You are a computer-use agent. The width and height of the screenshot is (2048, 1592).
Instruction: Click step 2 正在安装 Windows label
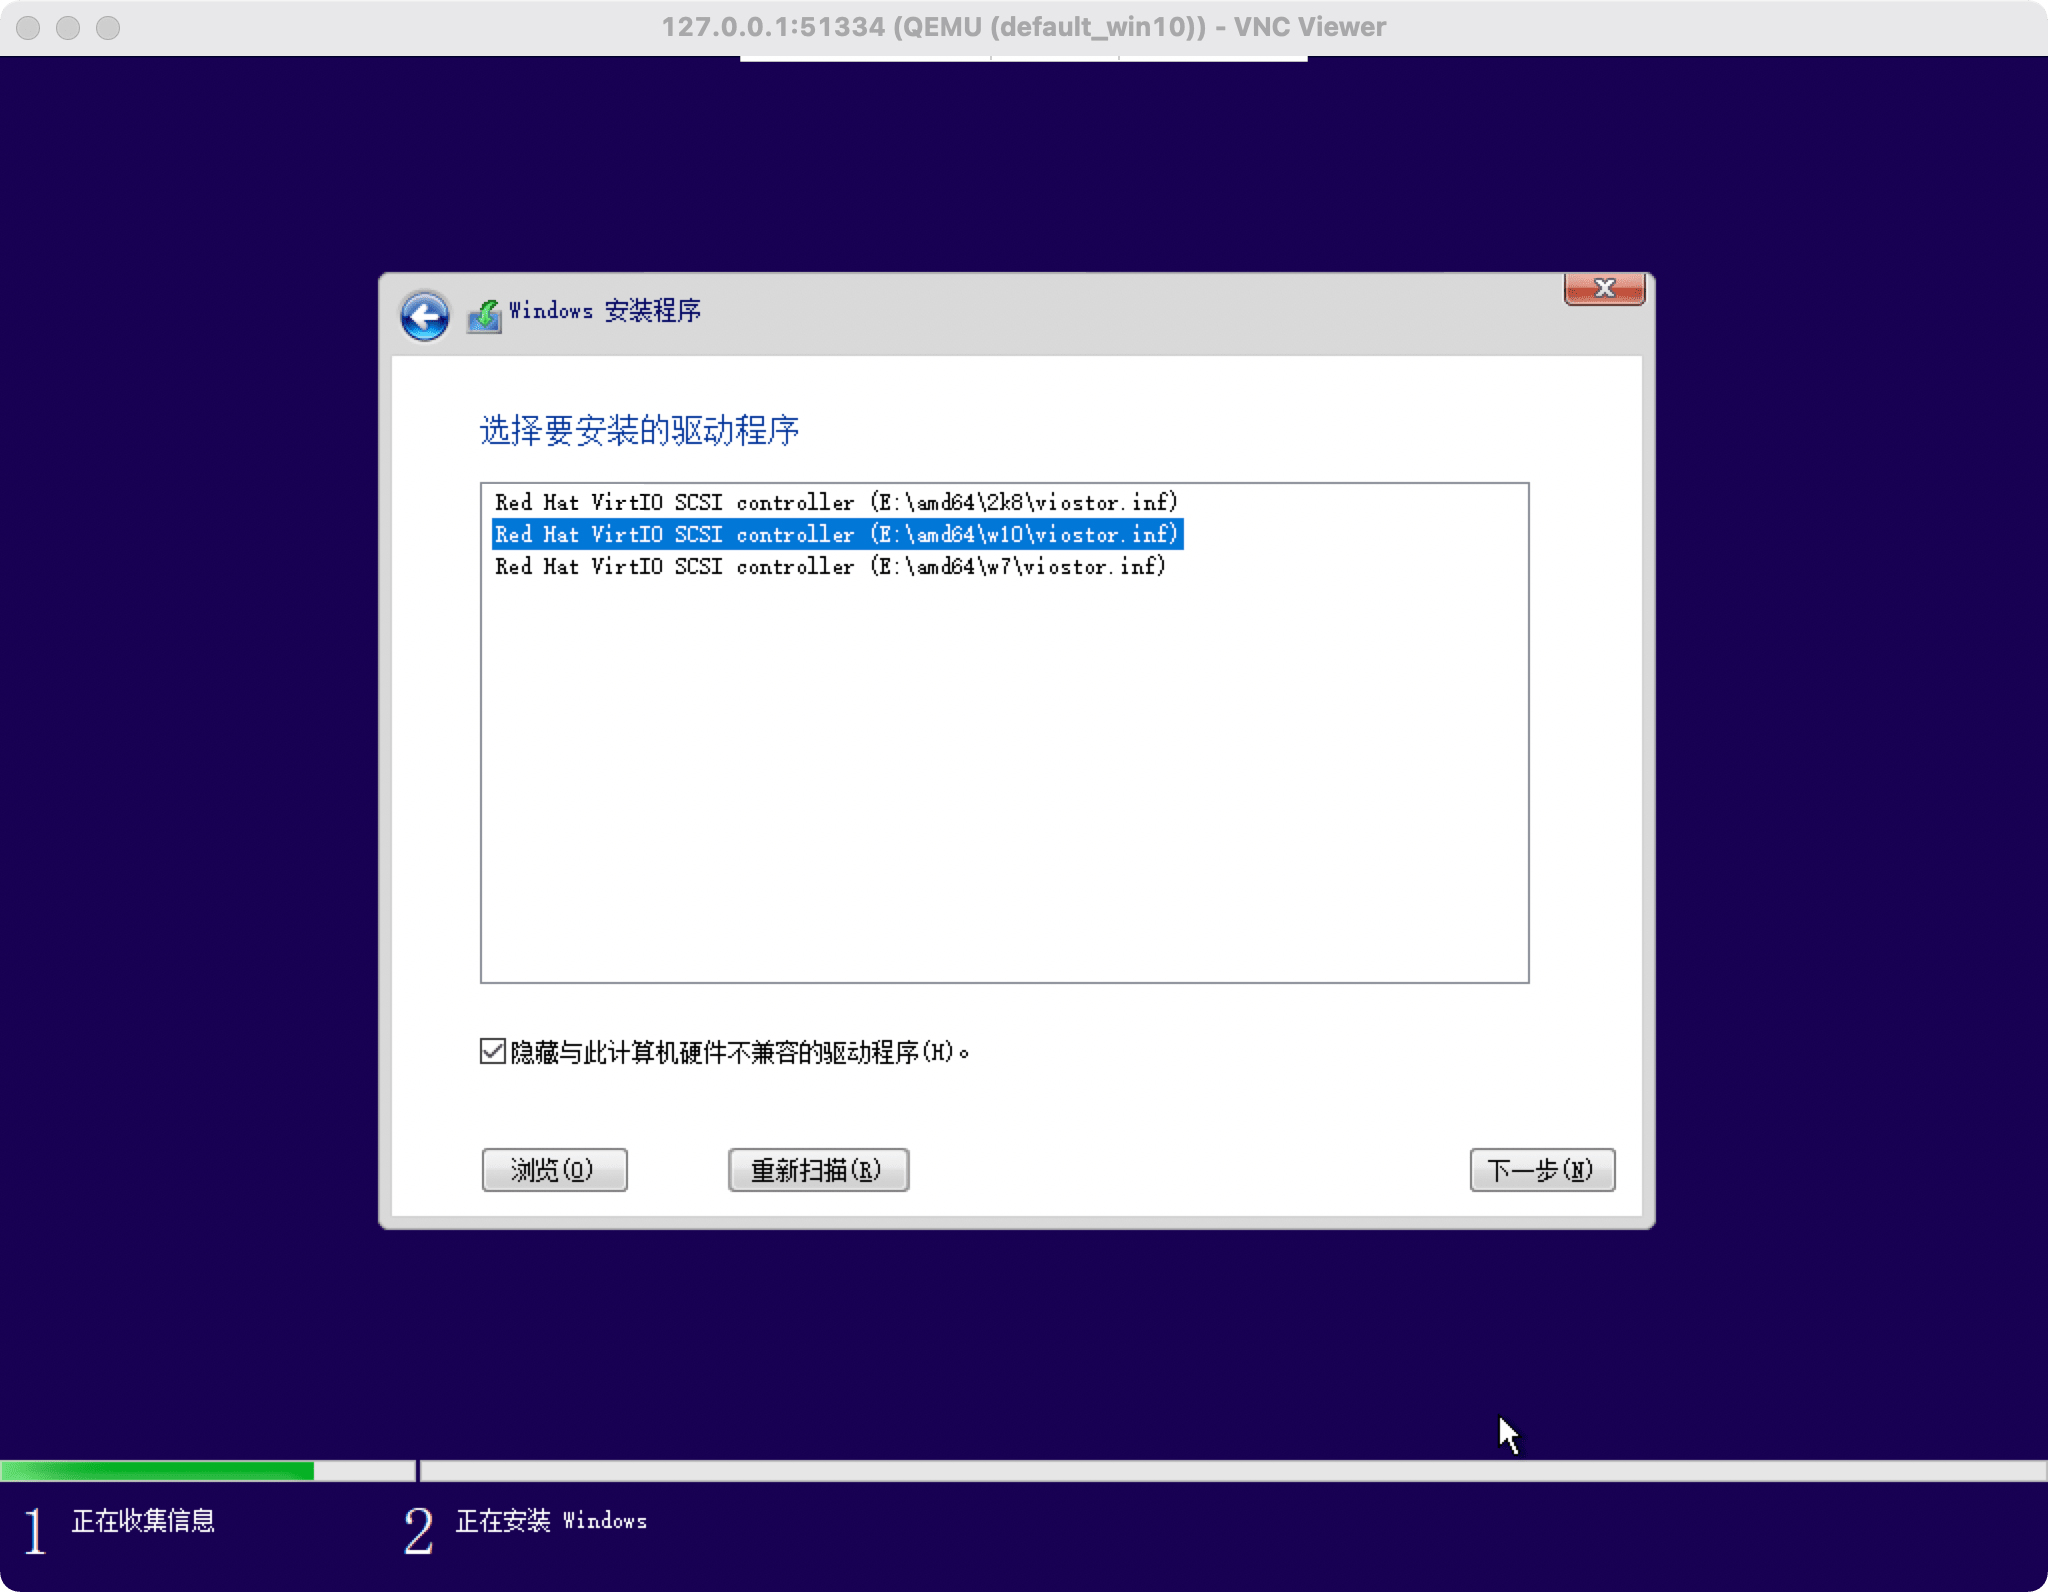551,1521
